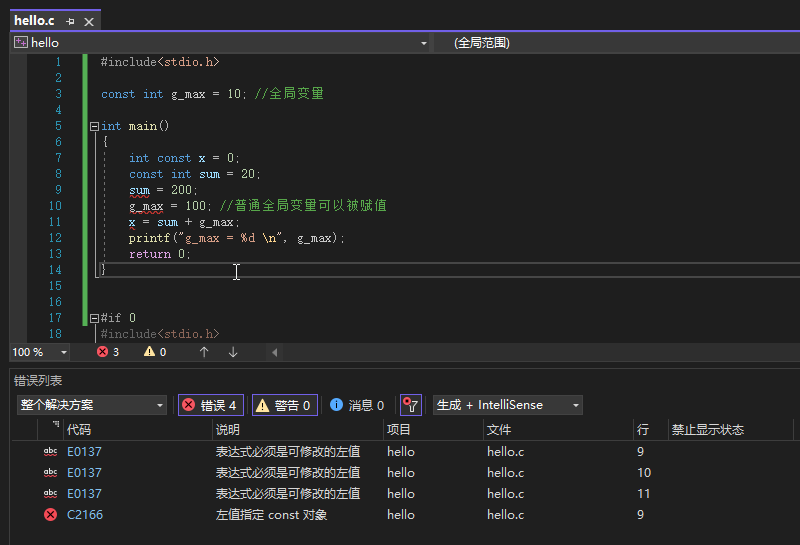Open the 全局范围 scope dropdown

[482, 43]
